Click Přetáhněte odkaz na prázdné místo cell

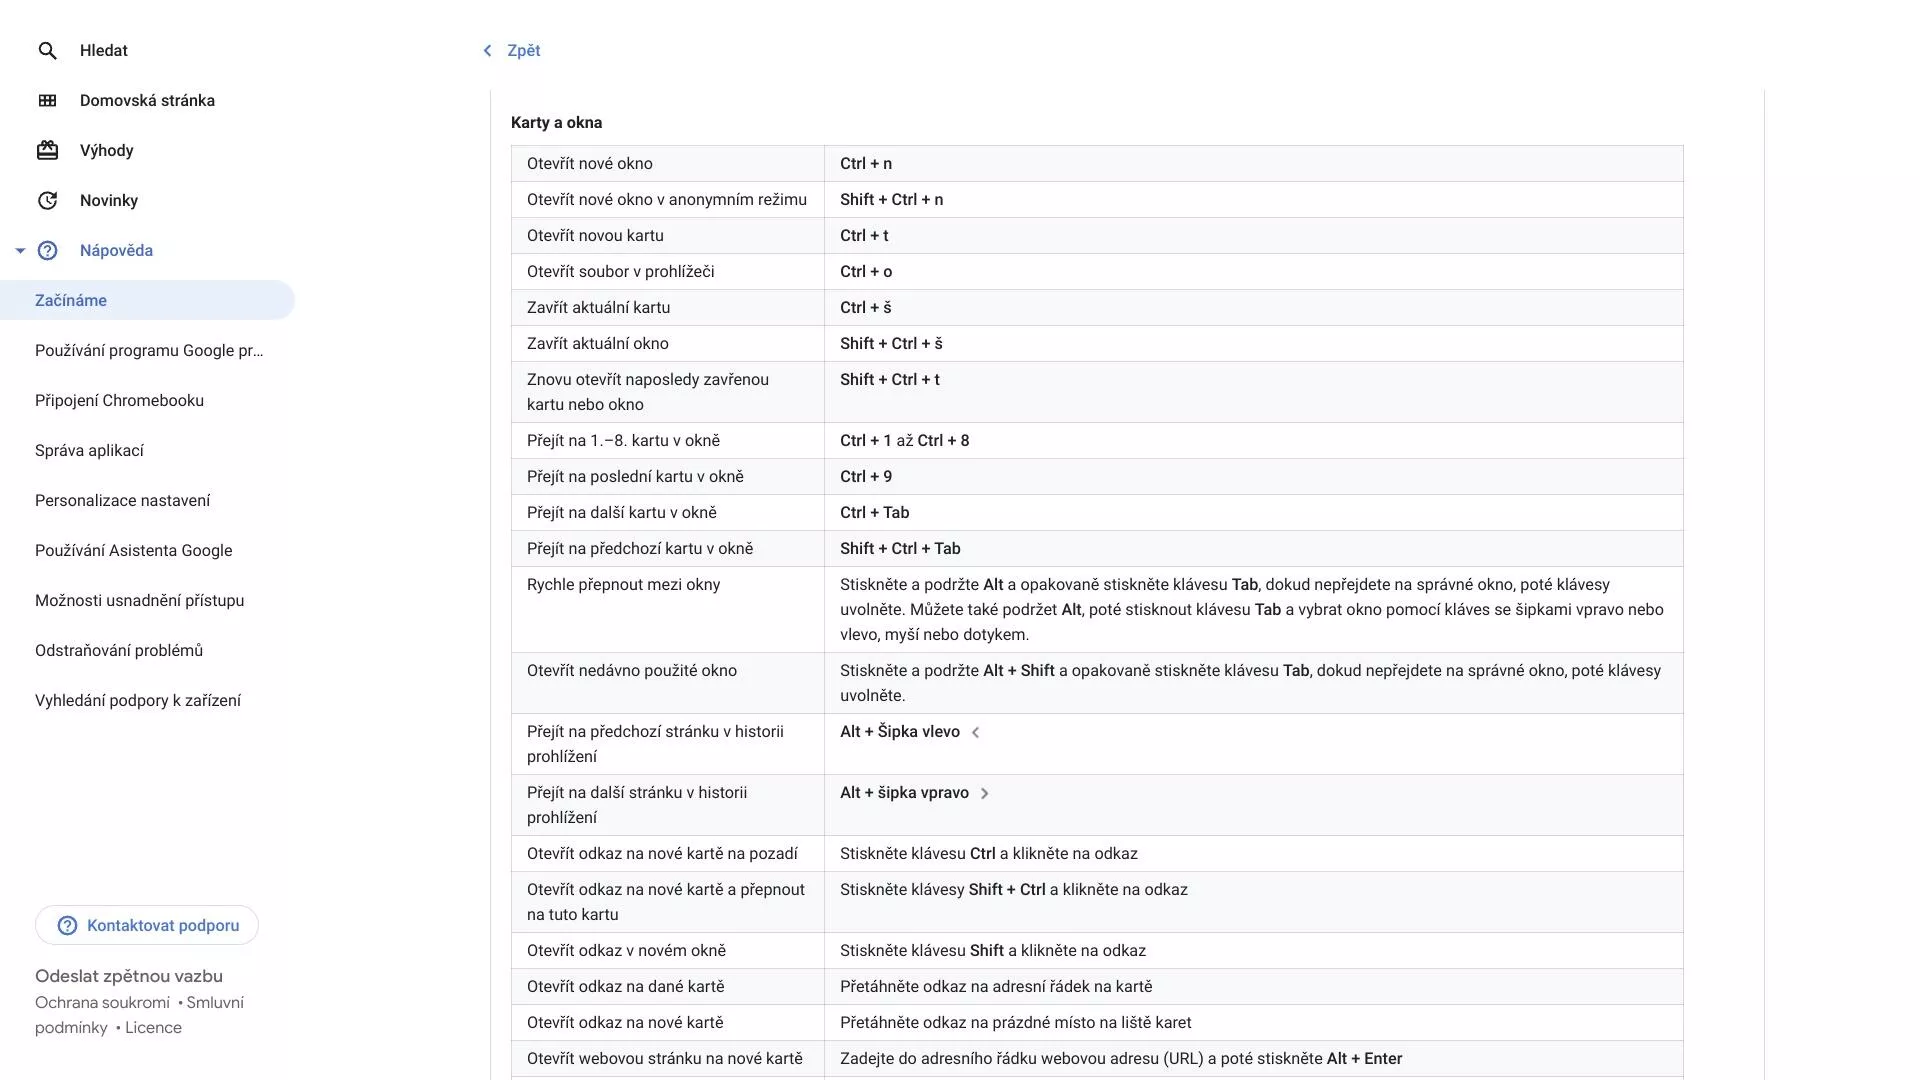tap(1254, 1022)
